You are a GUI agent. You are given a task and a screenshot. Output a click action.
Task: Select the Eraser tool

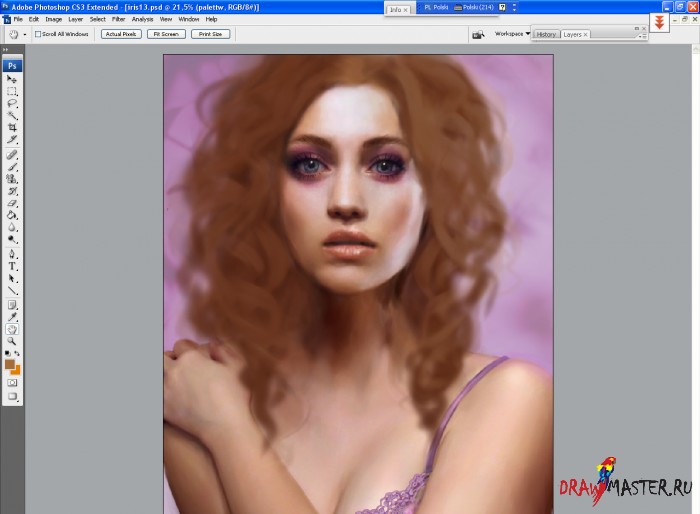(12, 203)
